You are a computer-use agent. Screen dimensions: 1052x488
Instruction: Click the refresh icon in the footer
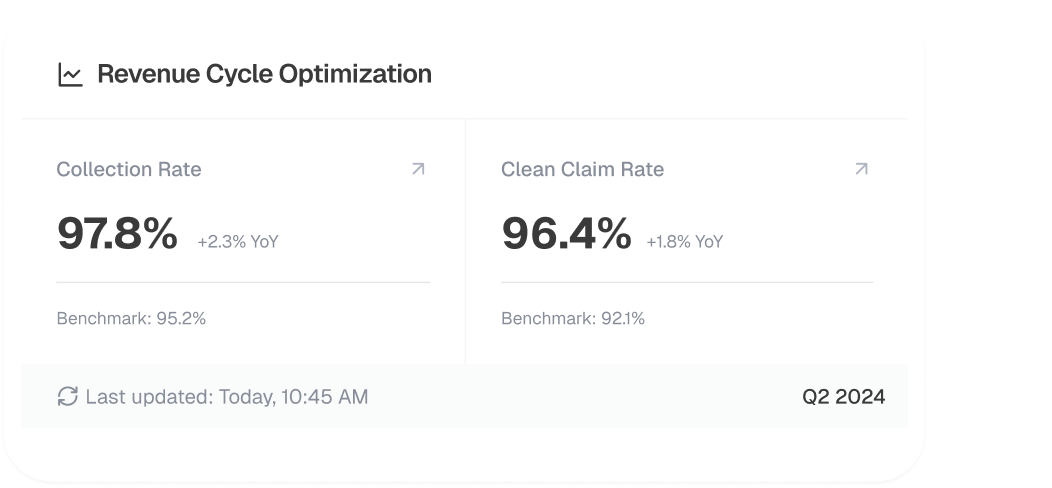[67, 397]
